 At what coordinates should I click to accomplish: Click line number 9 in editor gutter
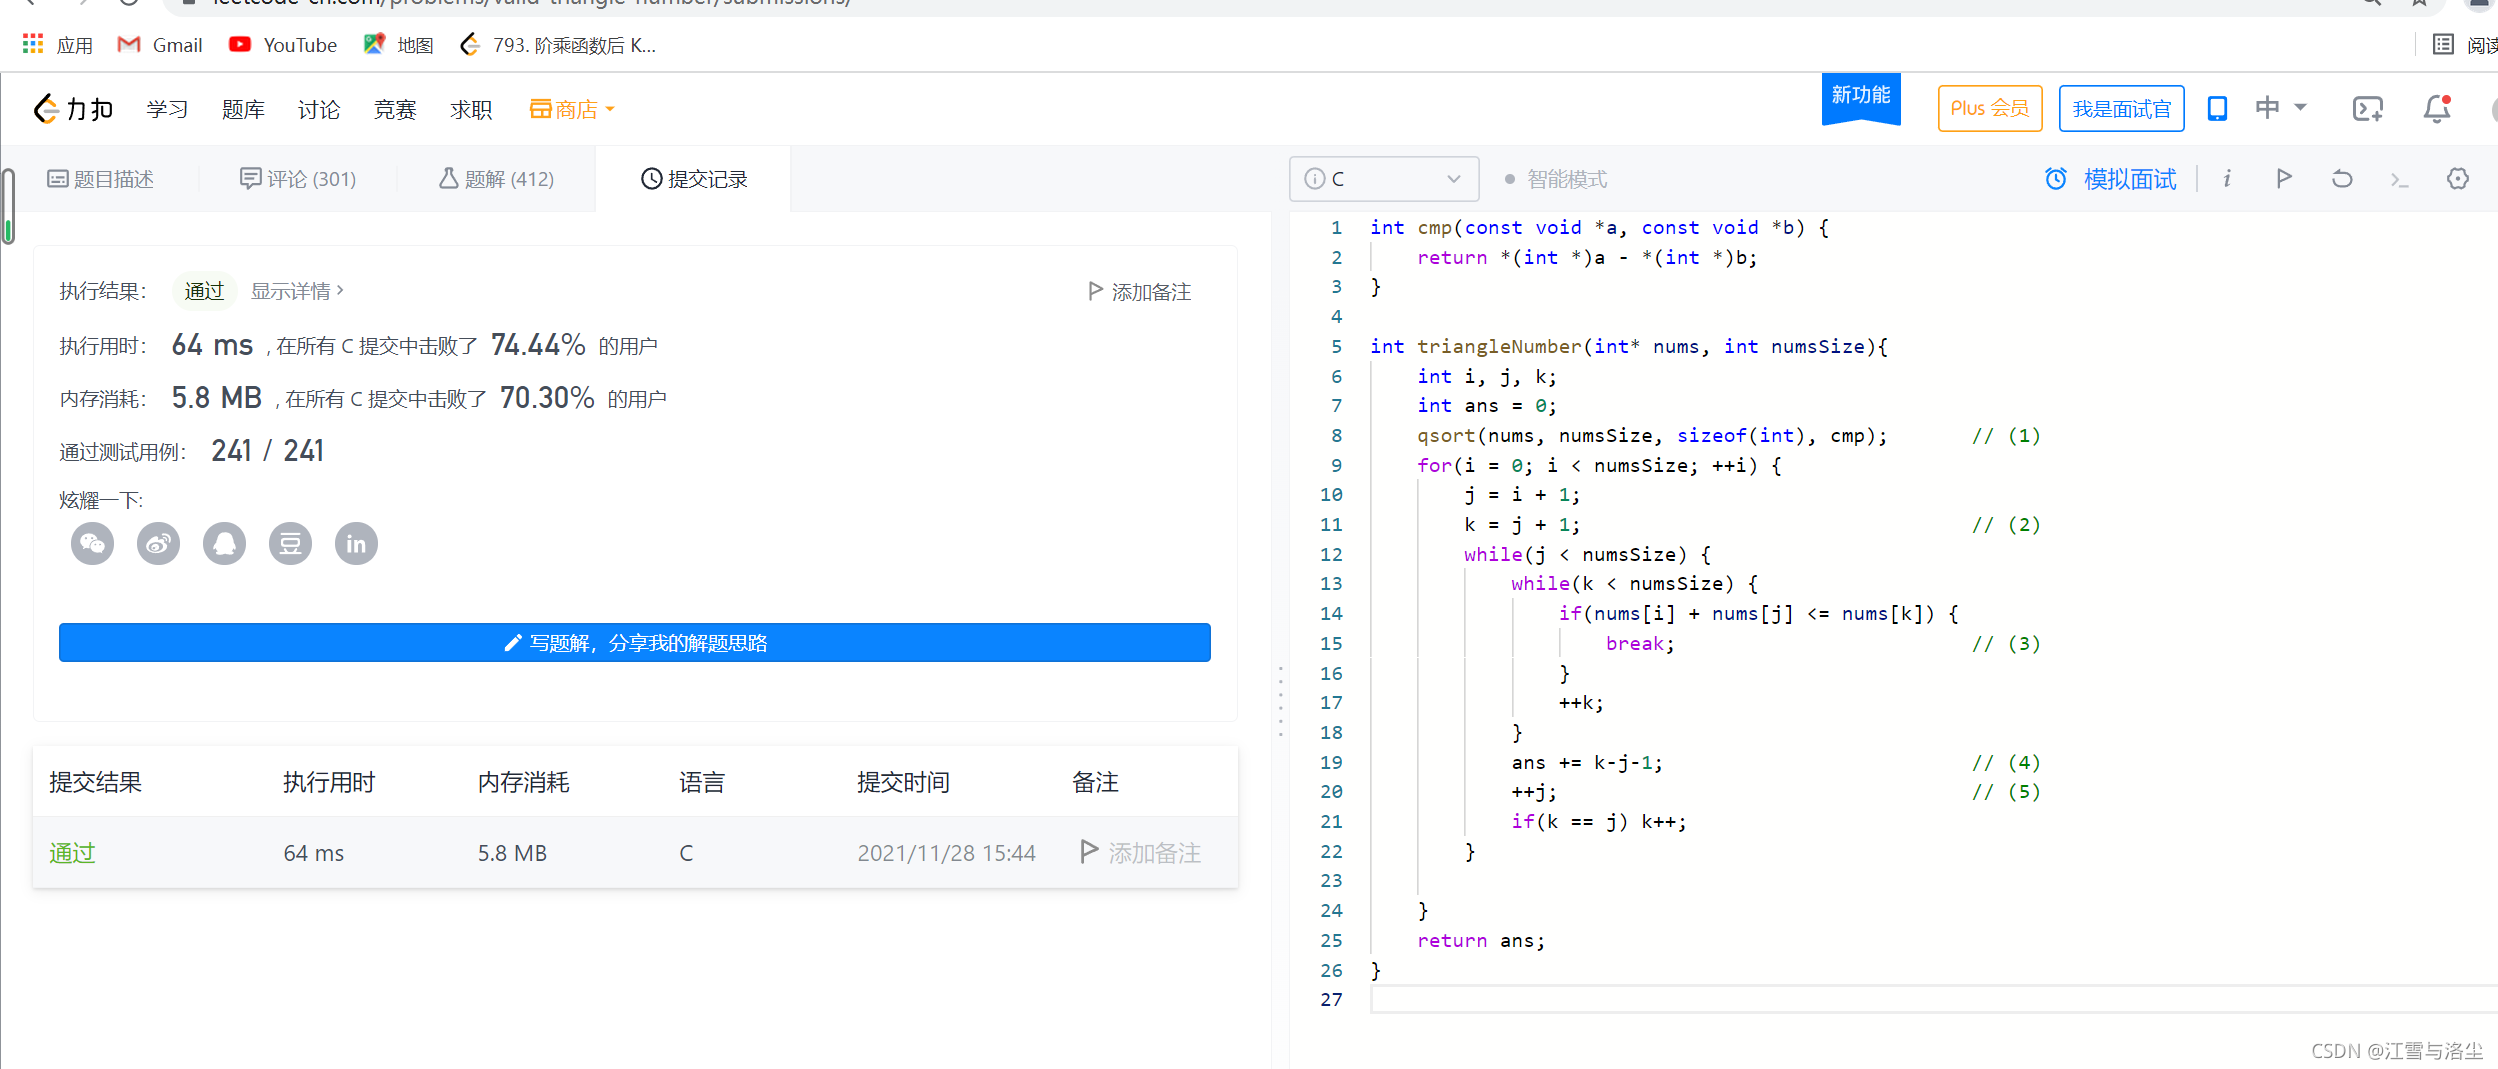tap(1337, 465)
